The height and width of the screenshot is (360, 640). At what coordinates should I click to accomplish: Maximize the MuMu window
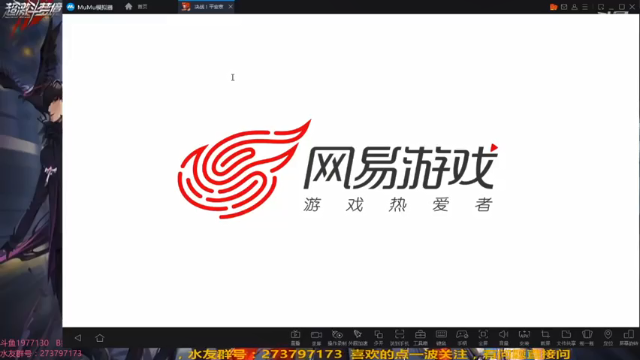click(622, 7)
